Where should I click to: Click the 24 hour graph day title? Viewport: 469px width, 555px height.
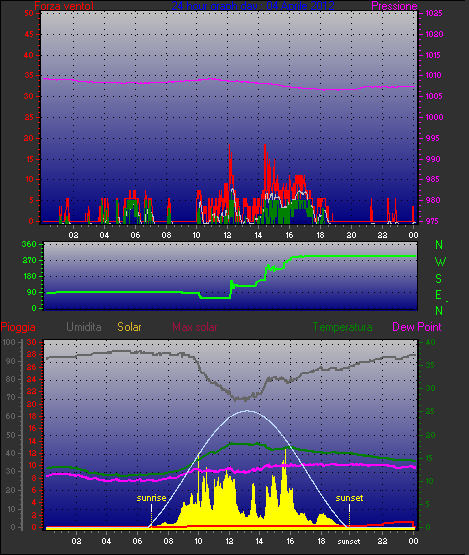click(253, 6)
